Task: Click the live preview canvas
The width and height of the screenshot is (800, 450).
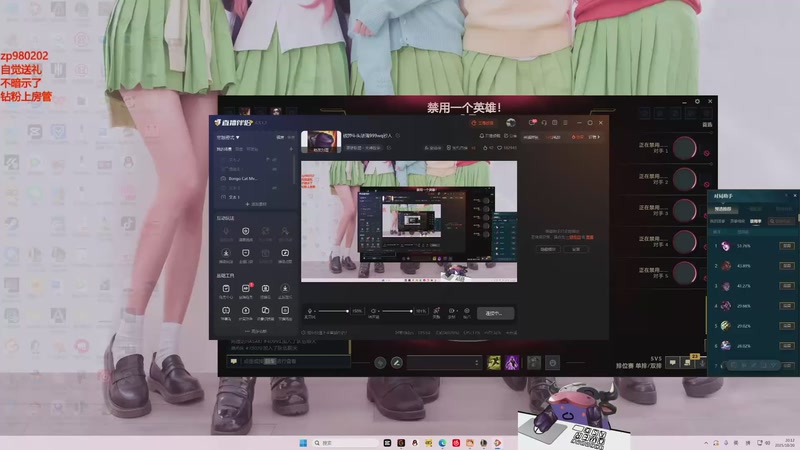Action: 409,221
